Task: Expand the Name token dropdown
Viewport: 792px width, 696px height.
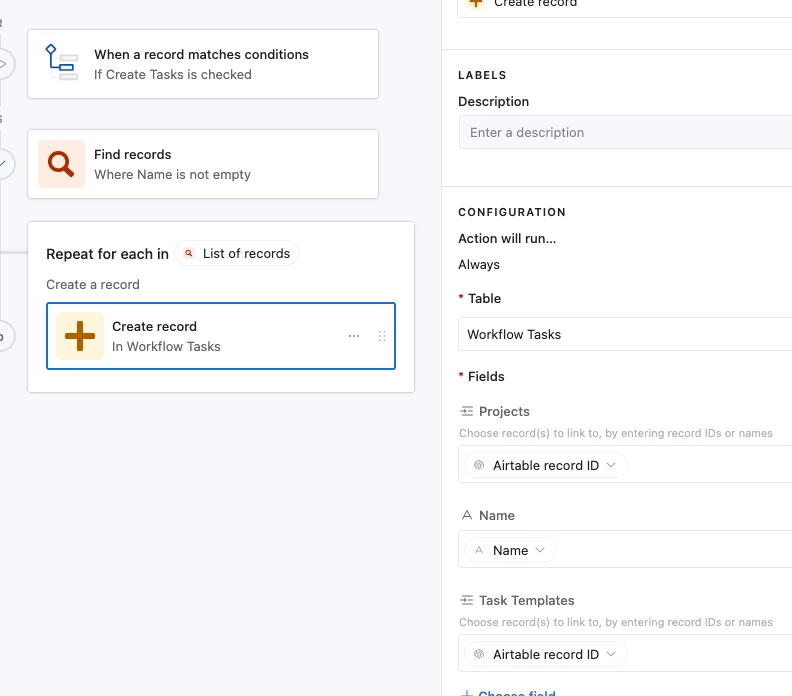Action: pyautogui.click(x=511, y=550)
